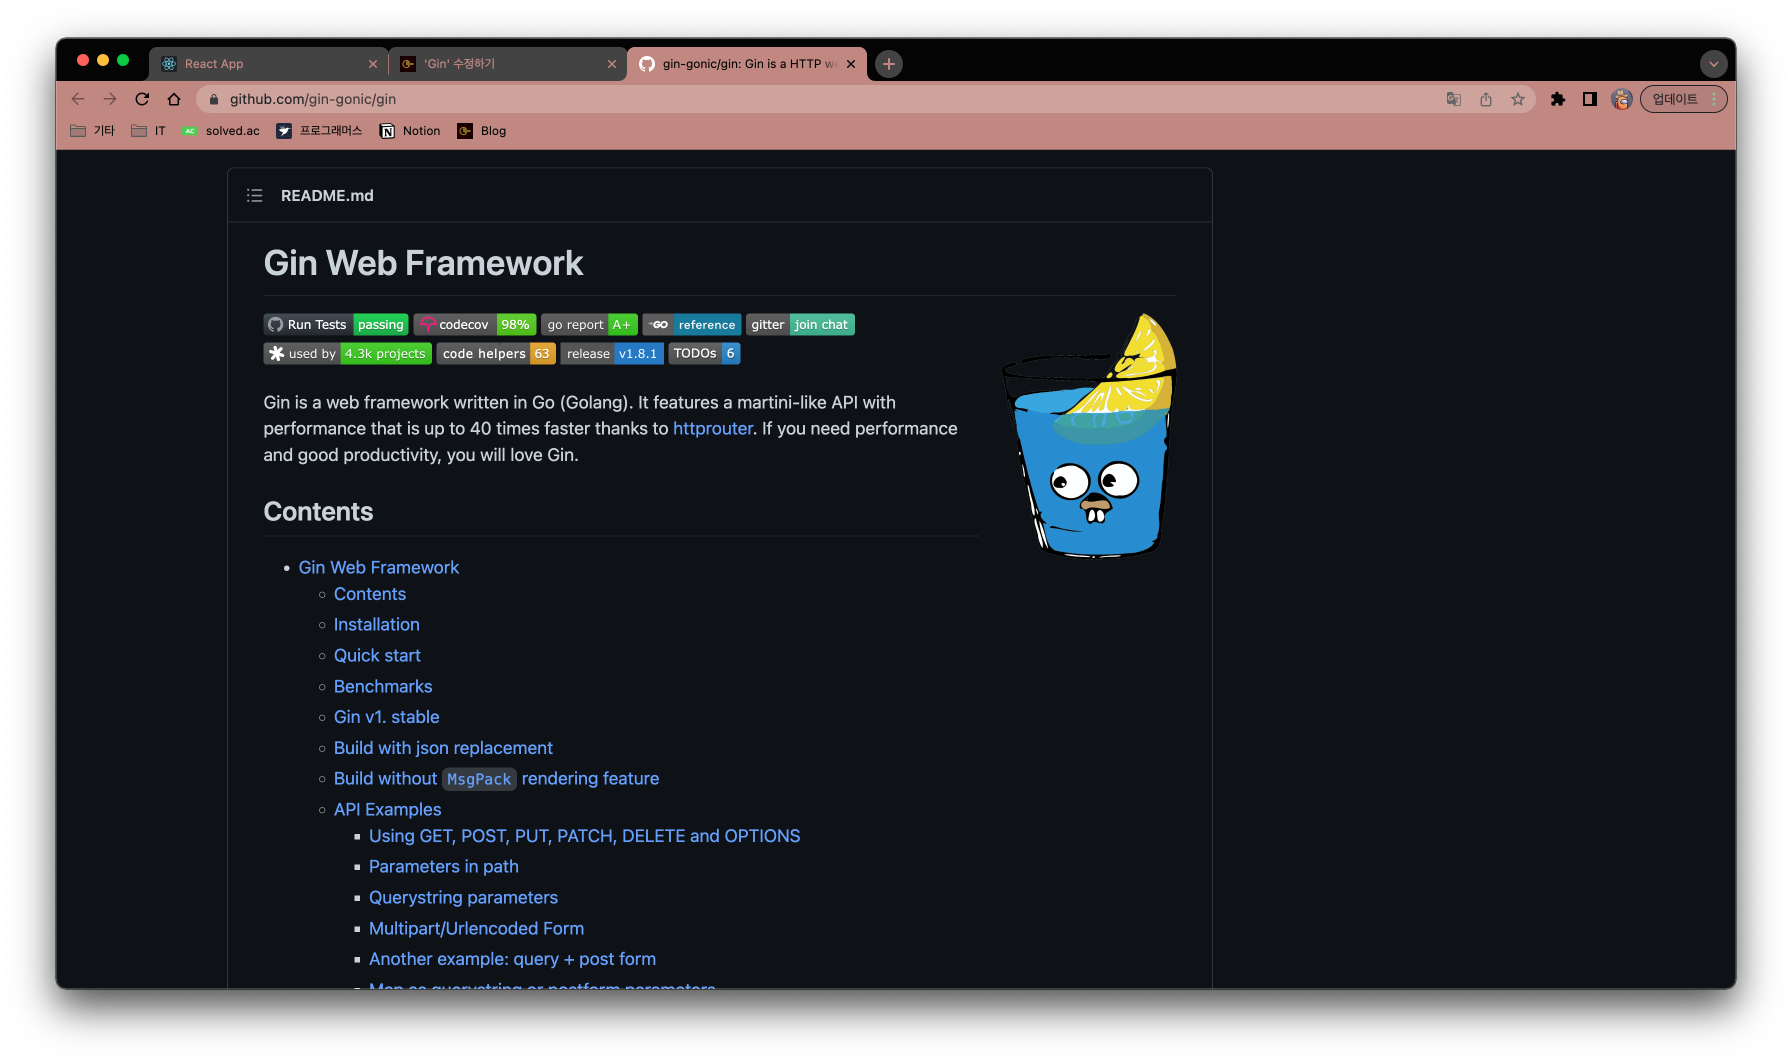Jump to the Benchmarks section

(383, 687)
